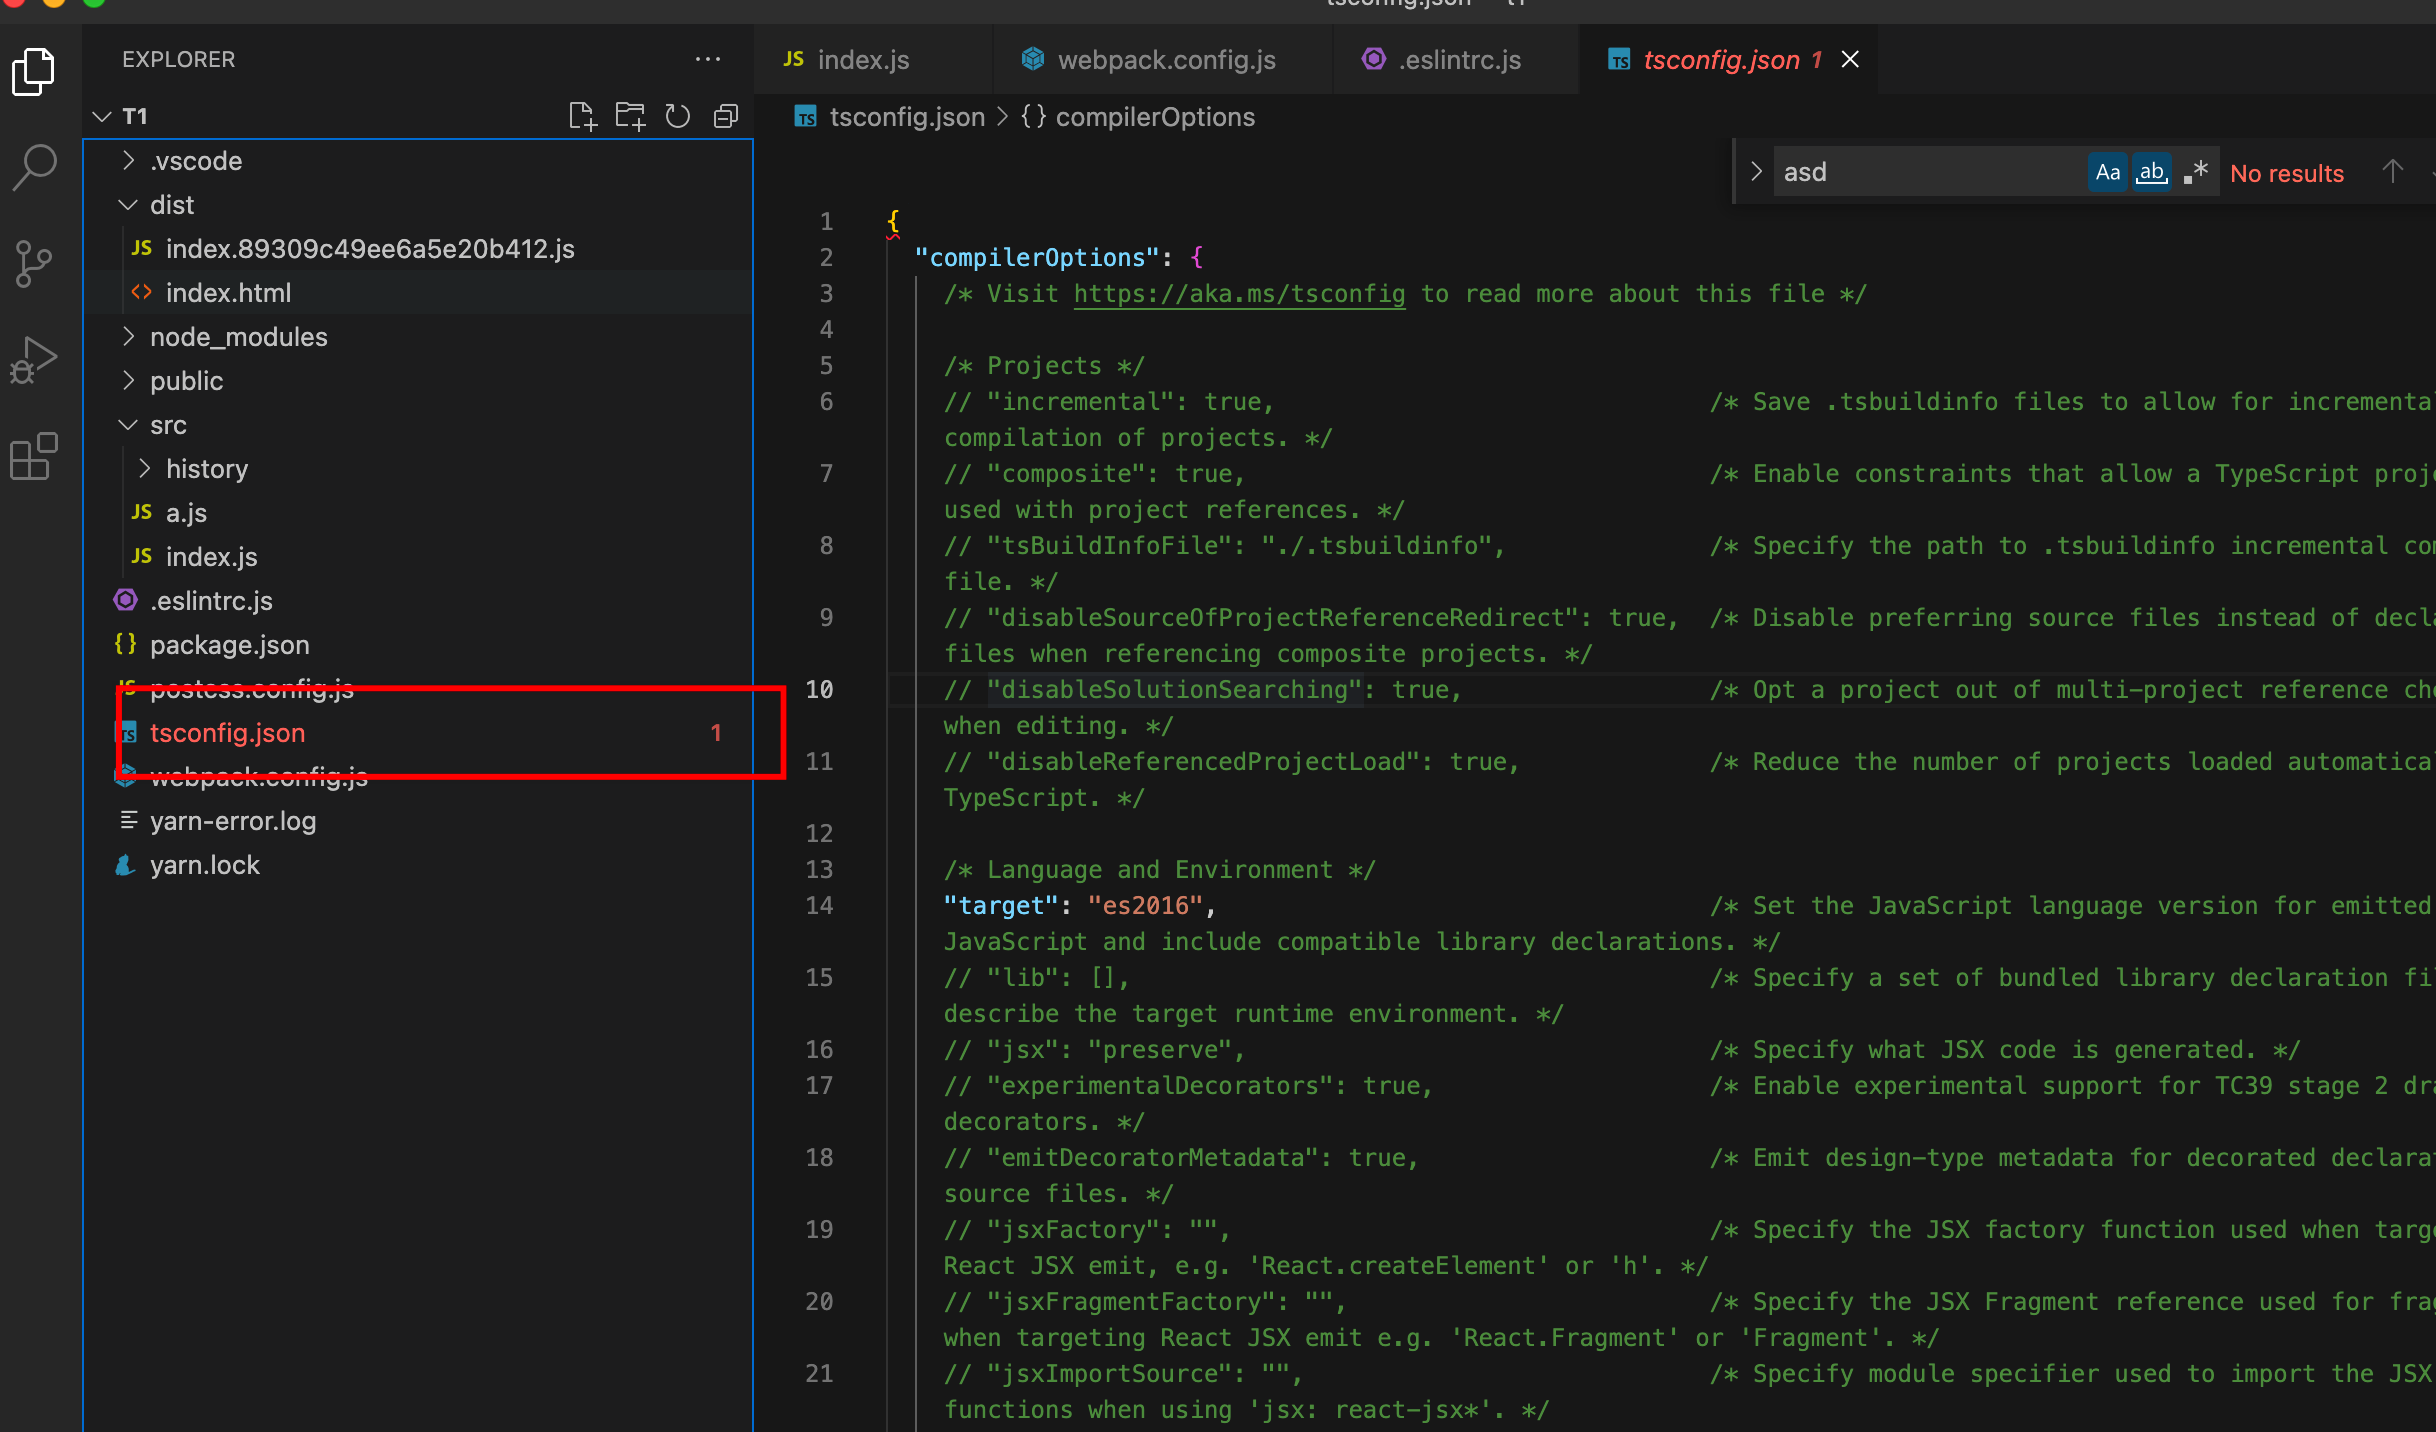2436x1432 pixels.
Task: Click the error count badge beside tsconfig.json
Action: (716, 732)
